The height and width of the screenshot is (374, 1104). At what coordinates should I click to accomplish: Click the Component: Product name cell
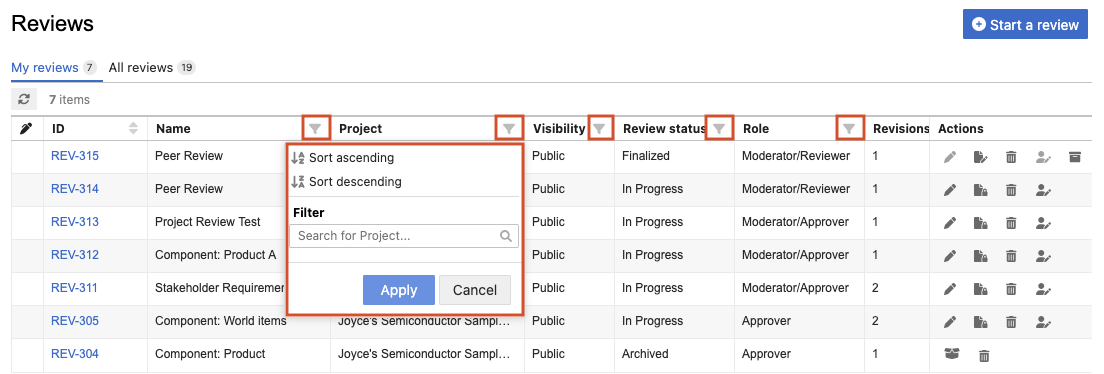pos(210,354)
